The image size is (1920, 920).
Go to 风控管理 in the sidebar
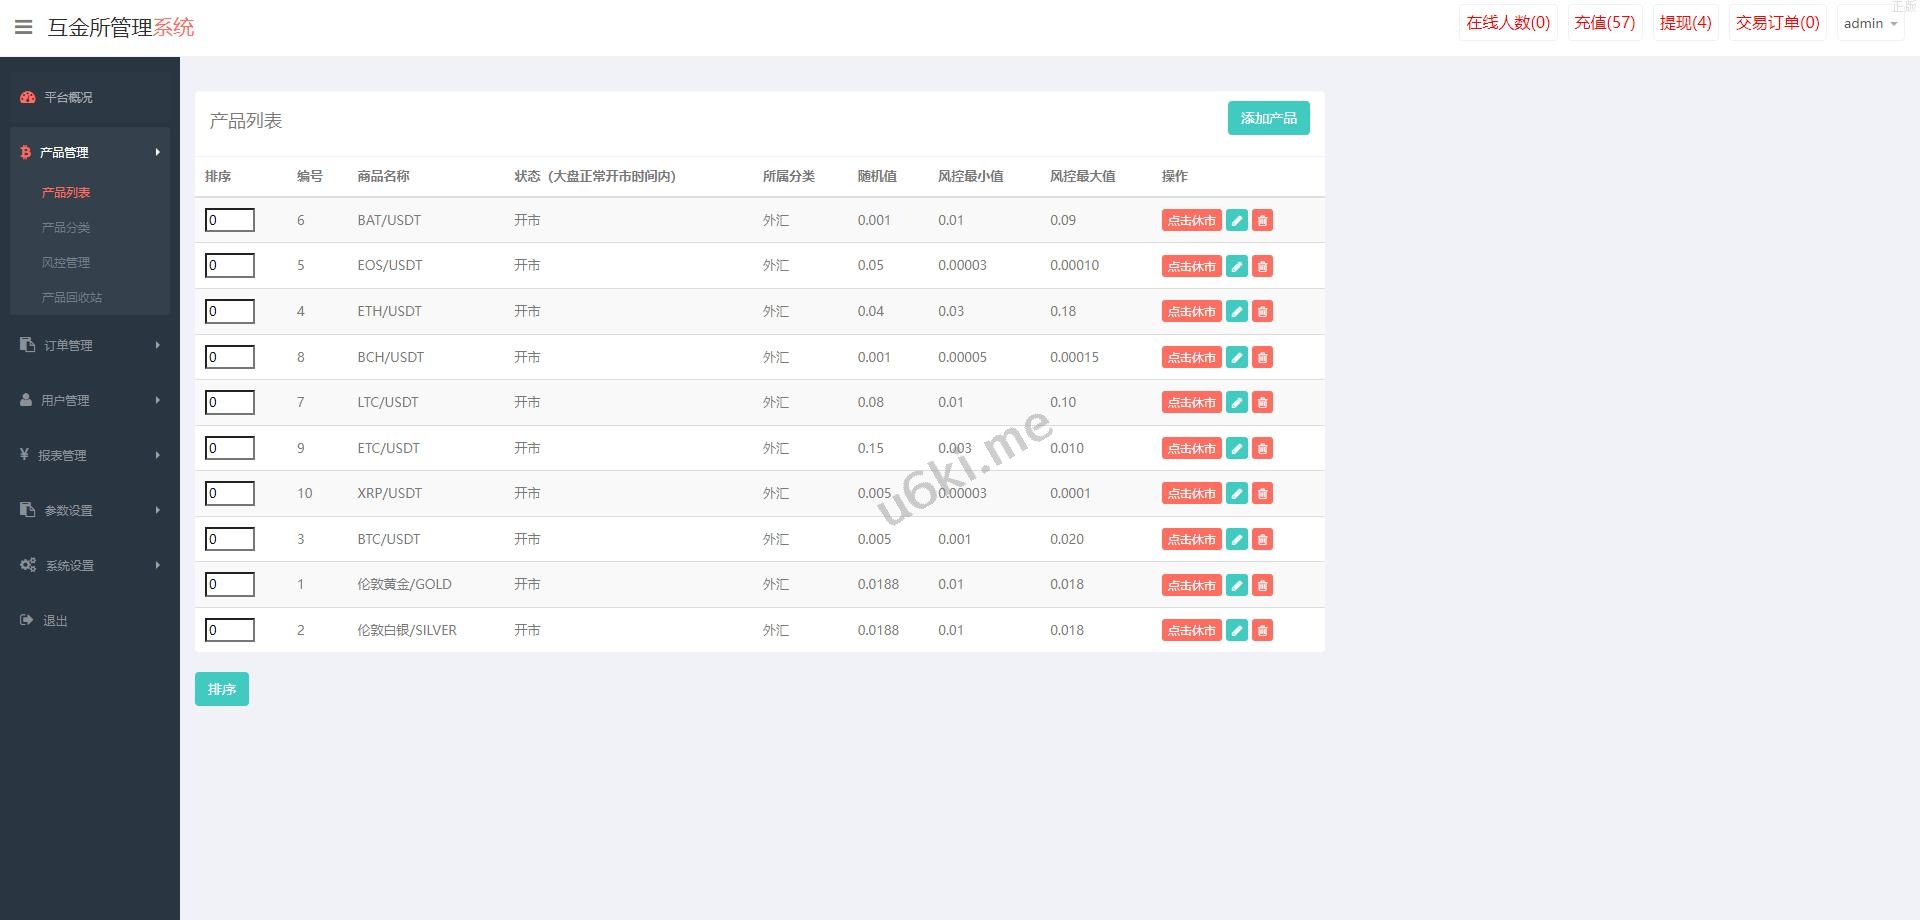pos(66,263)
